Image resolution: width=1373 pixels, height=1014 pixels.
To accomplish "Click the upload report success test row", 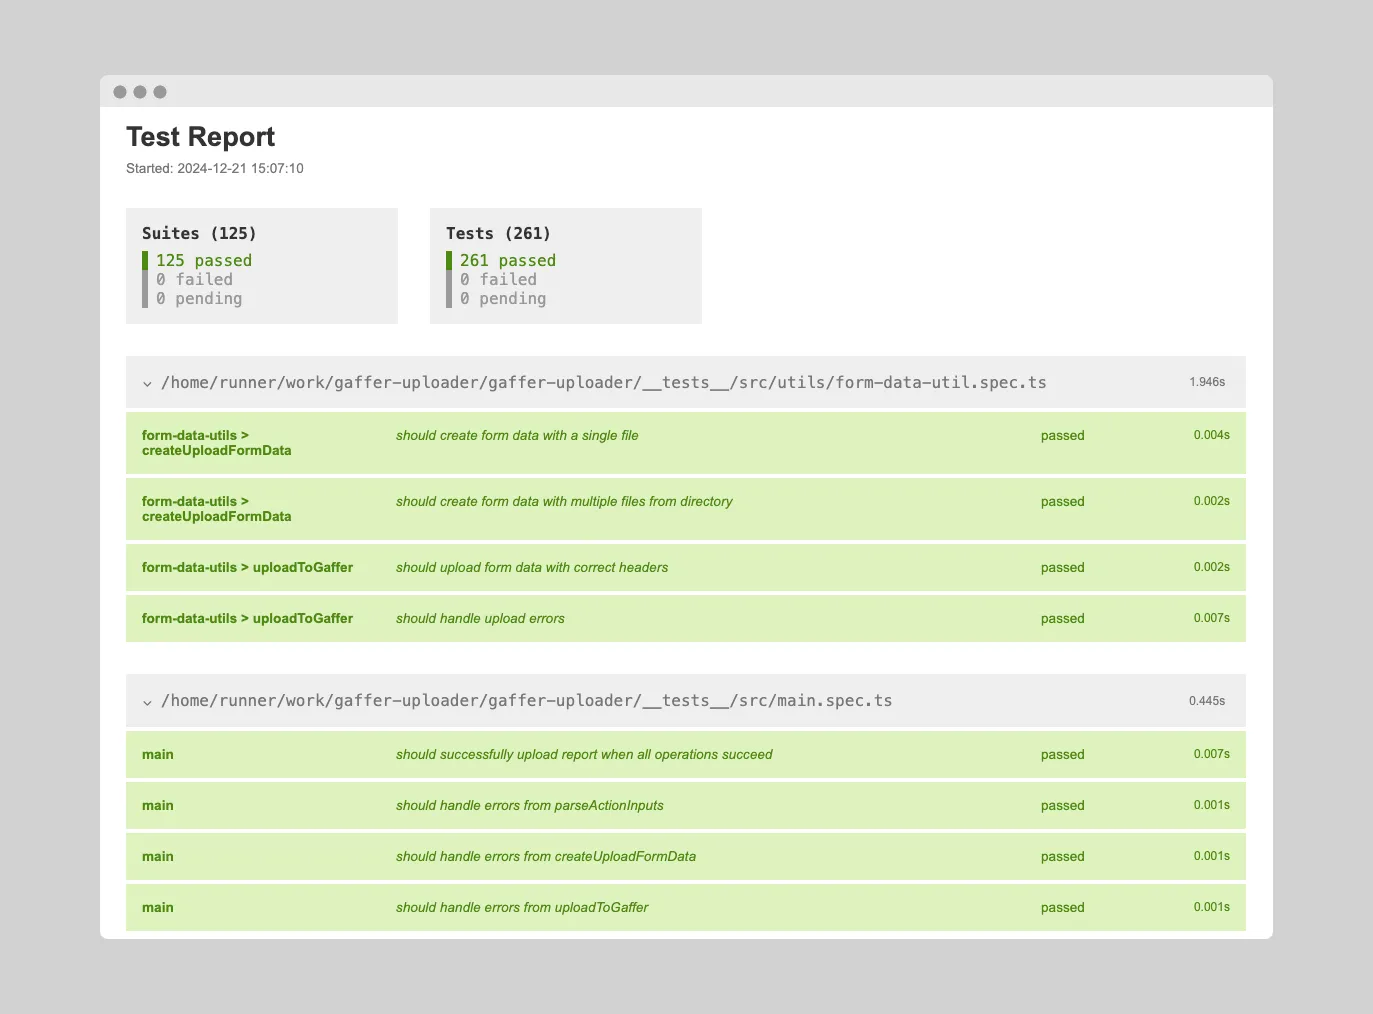I will (583, 754).
